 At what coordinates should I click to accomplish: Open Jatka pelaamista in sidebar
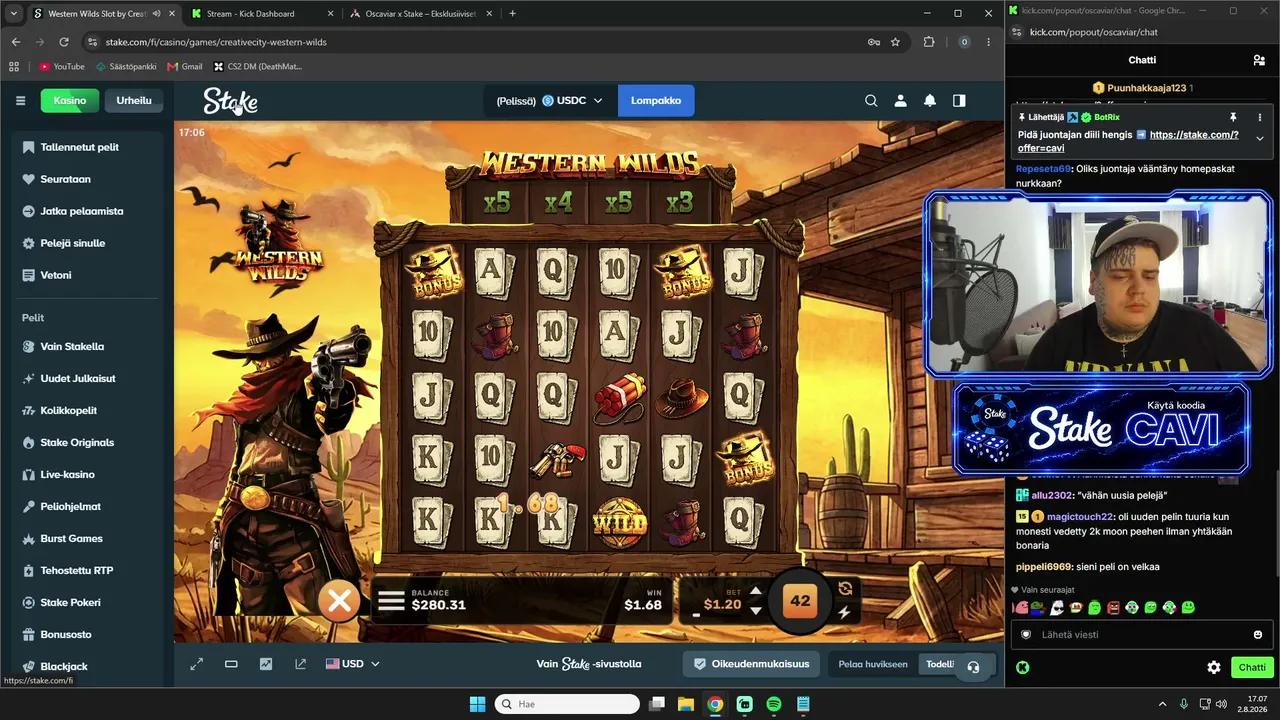[88, 211]
